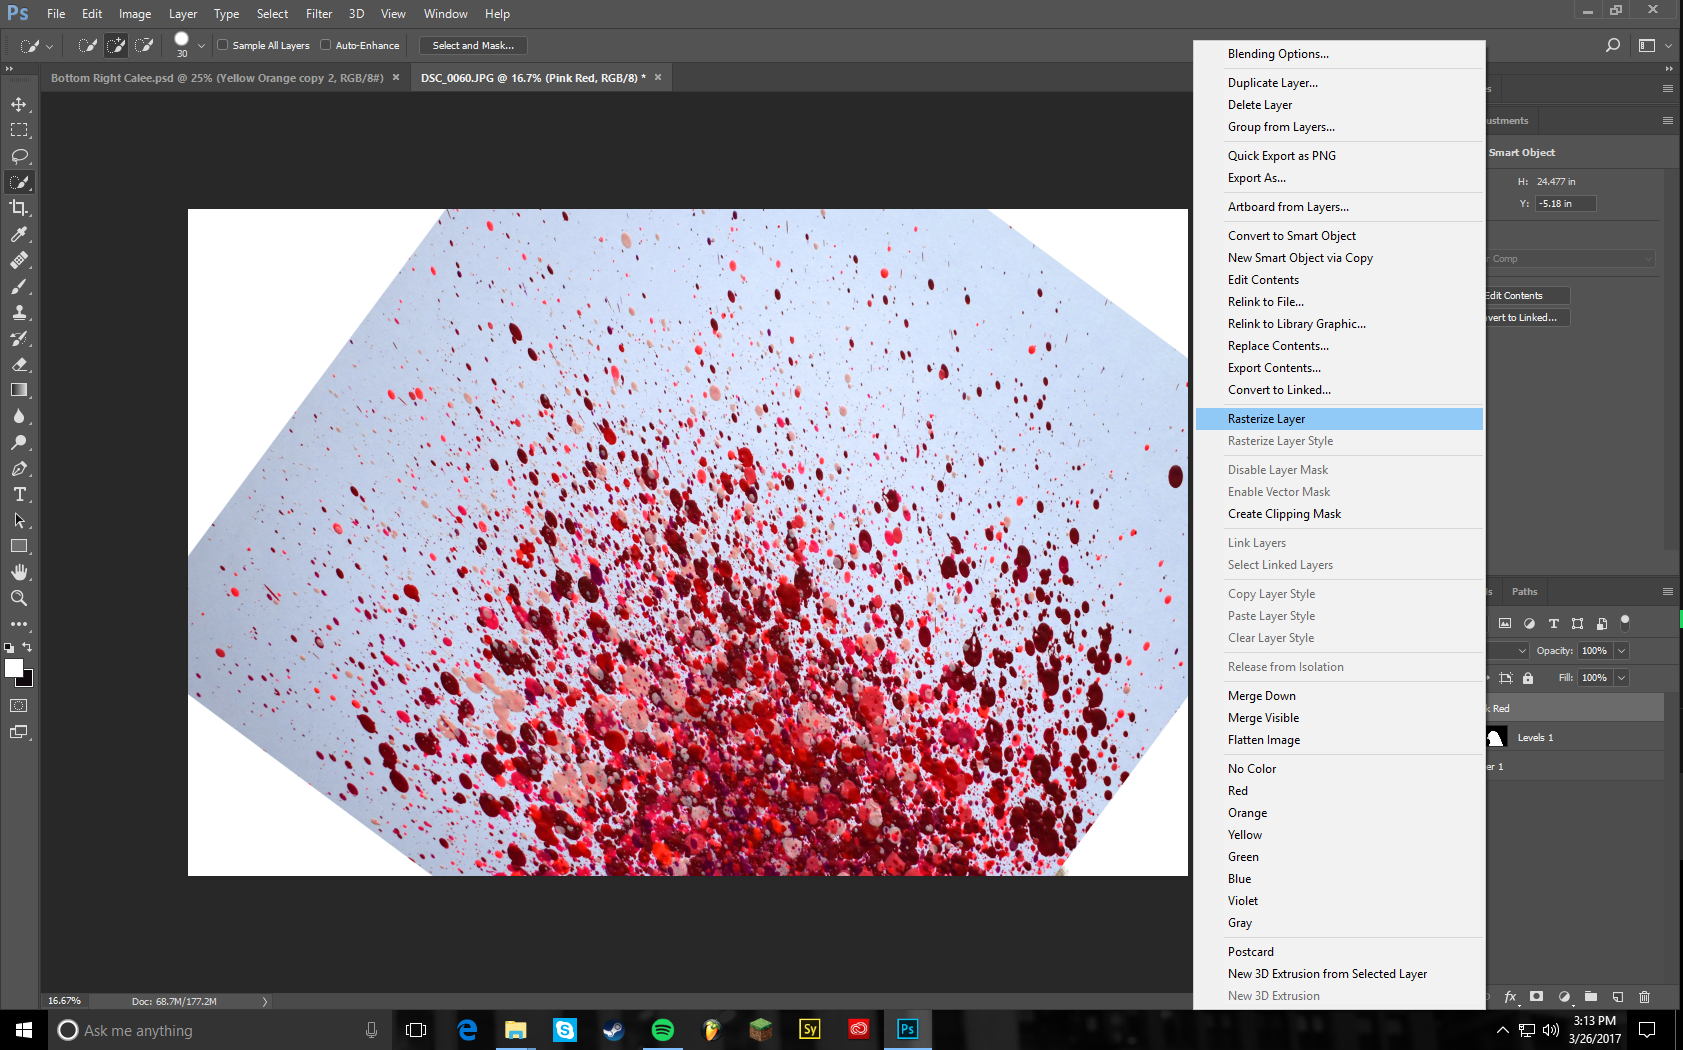Select the Move tool

click(x=19, y=104)
